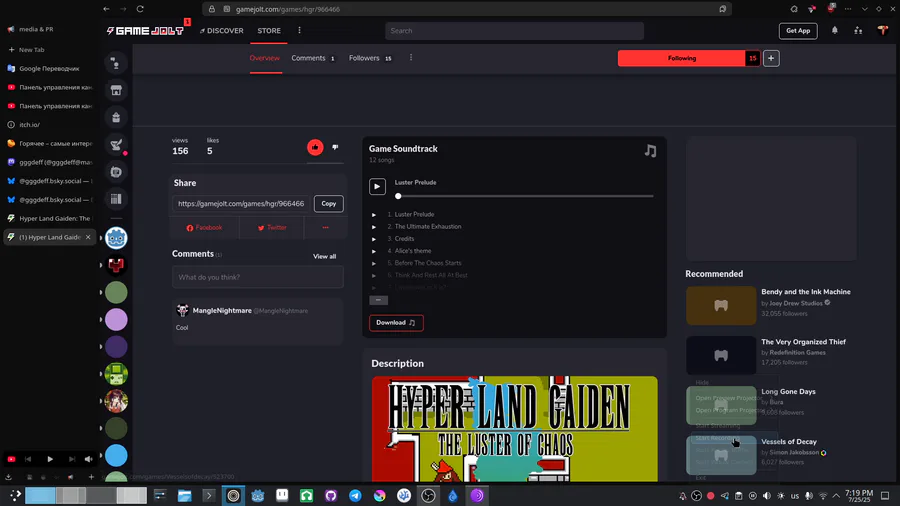Open the Store page

pyautogui.click(x=269, y=30)
